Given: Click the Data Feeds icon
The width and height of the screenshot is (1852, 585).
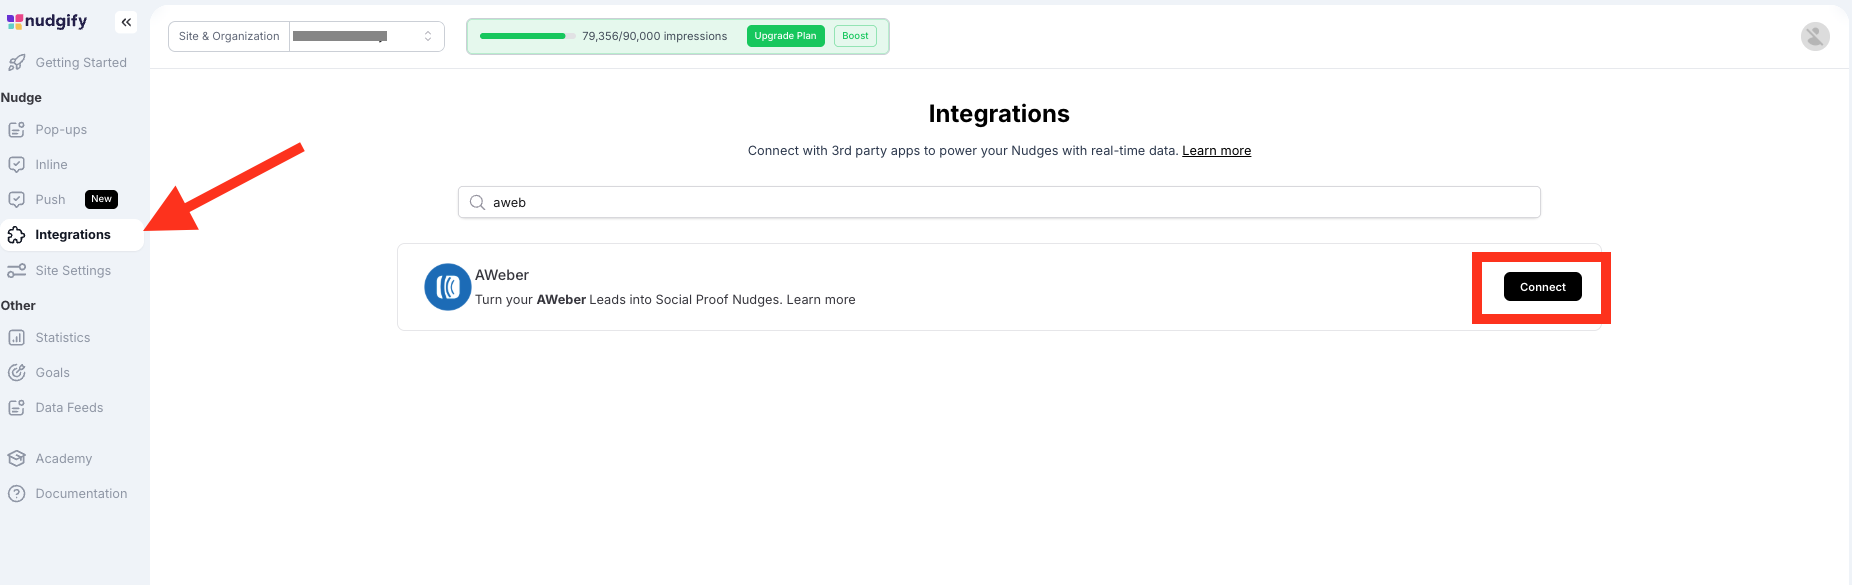Looking at the screenshot, I should point(16,408).
